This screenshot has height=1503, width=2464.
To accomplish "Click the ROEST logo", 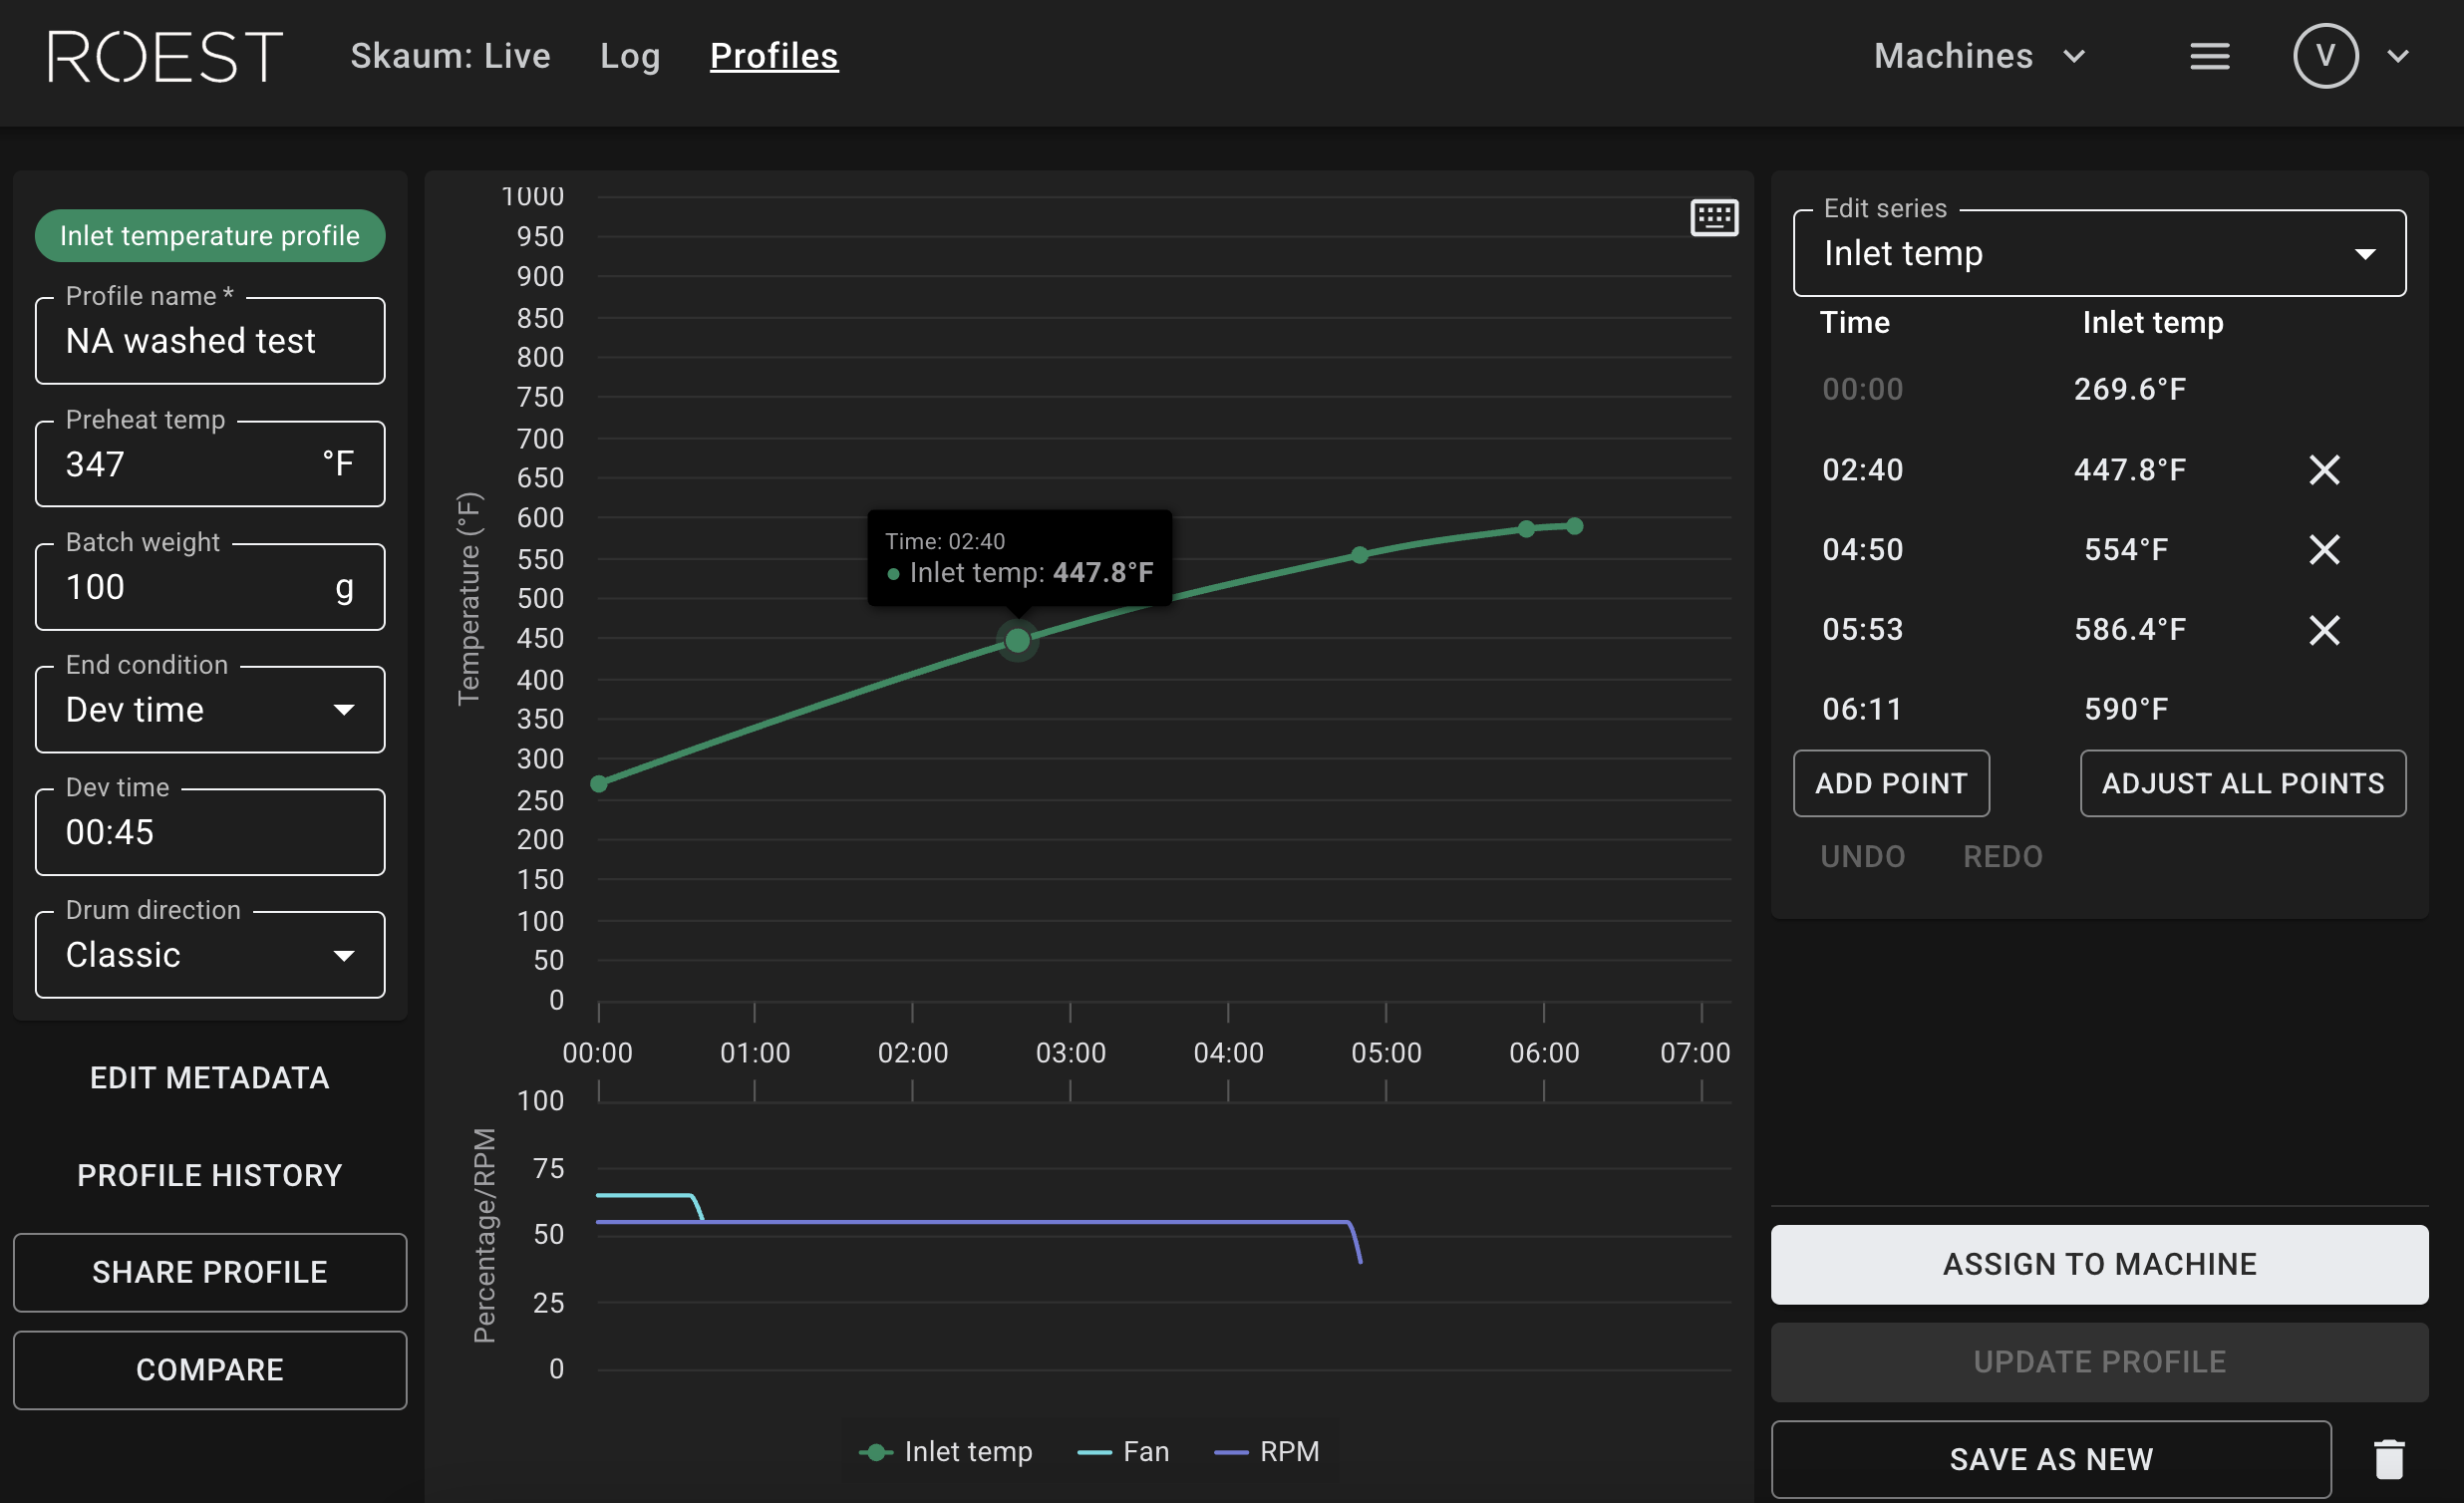I will pos(163,57).
